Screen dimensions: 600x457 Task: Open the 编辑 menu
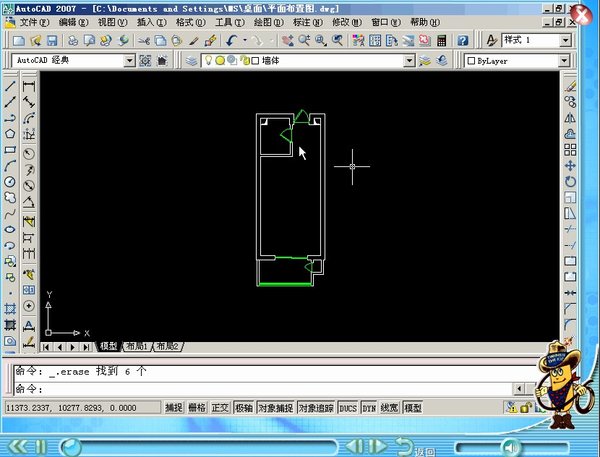click(x=73, y=22)
